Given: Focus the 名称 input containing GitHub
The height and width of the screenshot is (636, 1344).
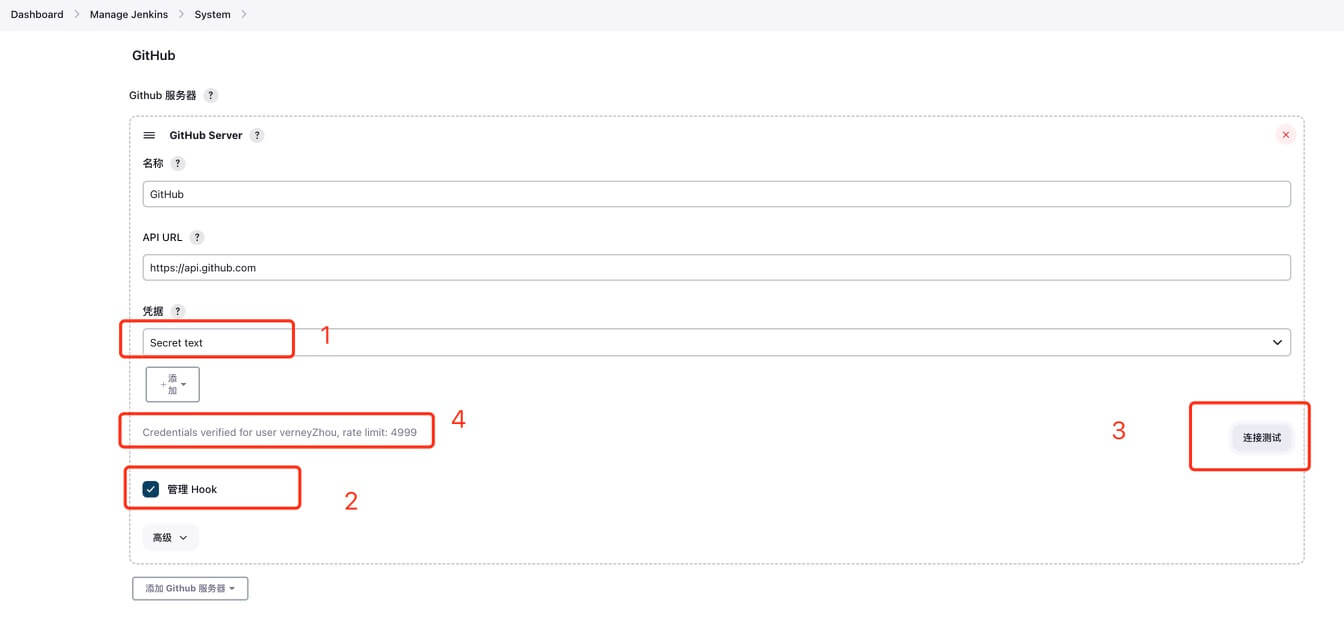Looking at the screenshot, I should tap(716, 194).
